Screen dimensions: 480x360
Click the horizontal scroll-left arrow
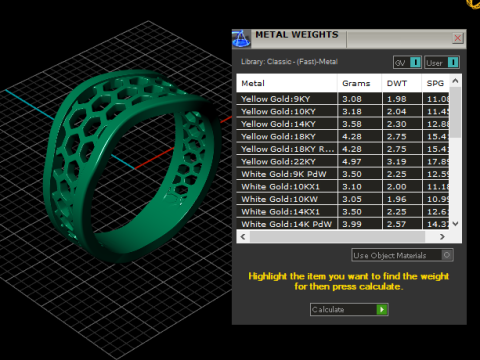tap(243, 237)
